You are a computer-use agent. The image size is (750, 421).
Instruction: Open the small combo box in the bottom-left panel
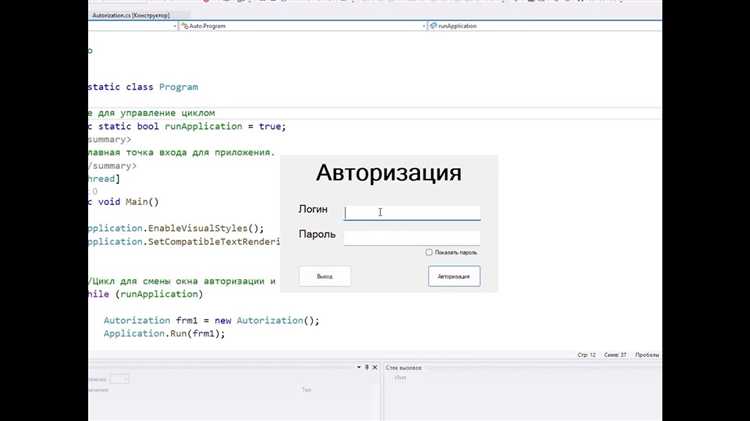tap(119, 379)
